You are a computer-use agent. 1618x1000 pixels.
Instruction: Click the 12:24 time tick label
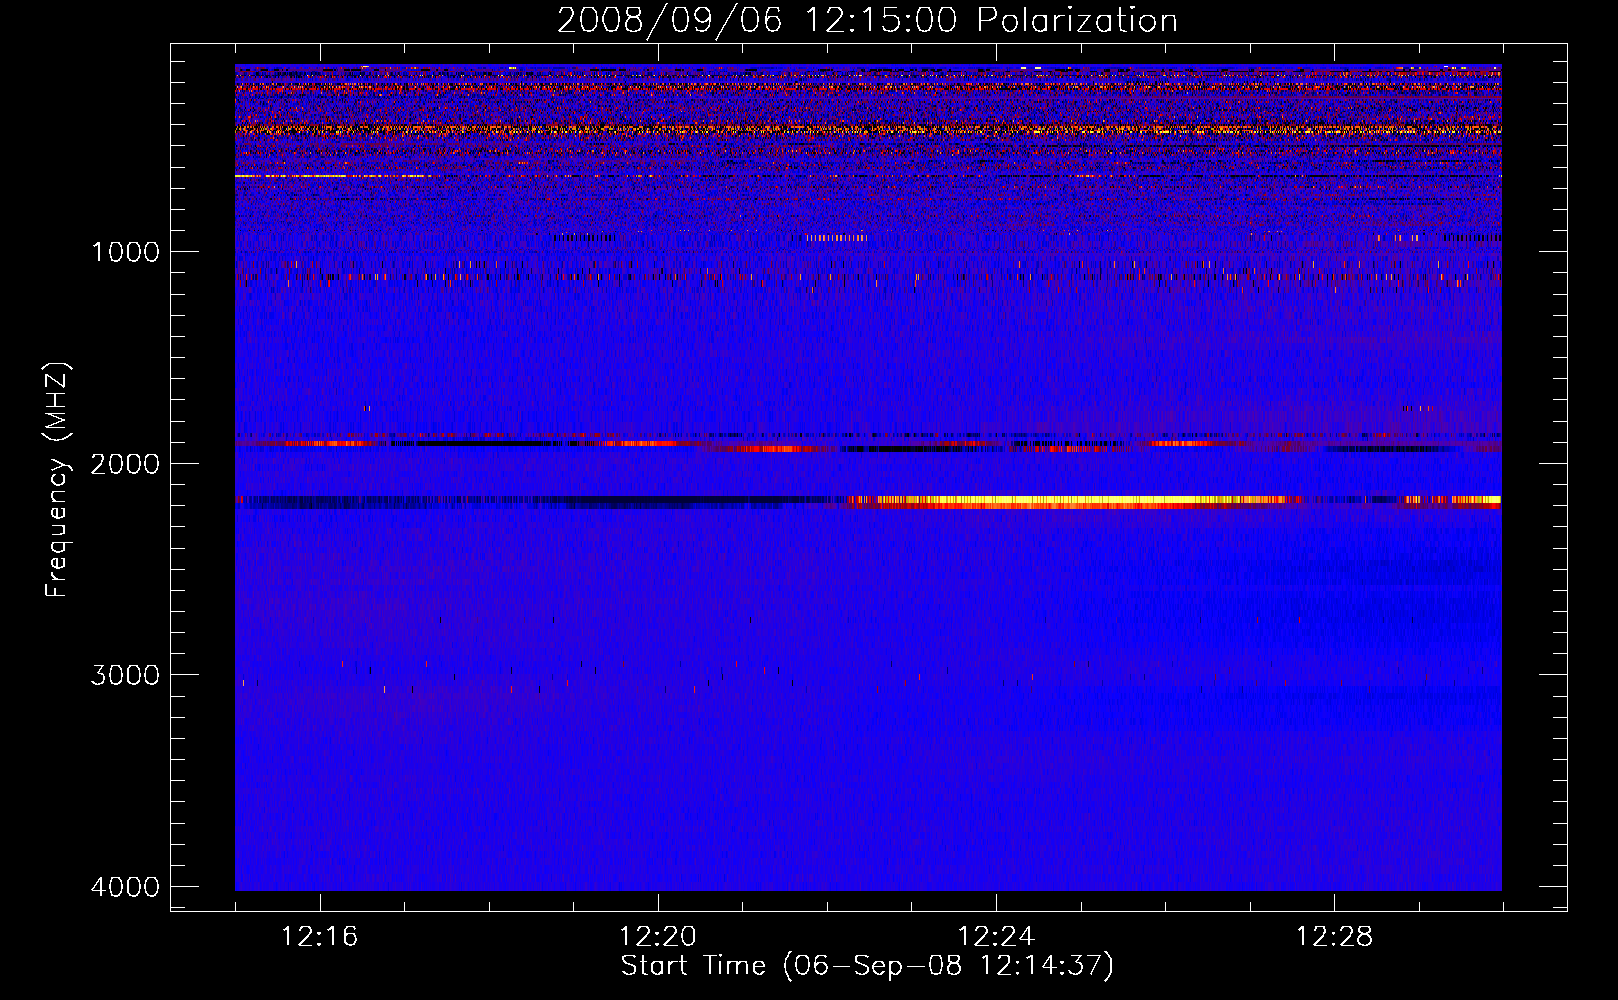tap(995, 937)
